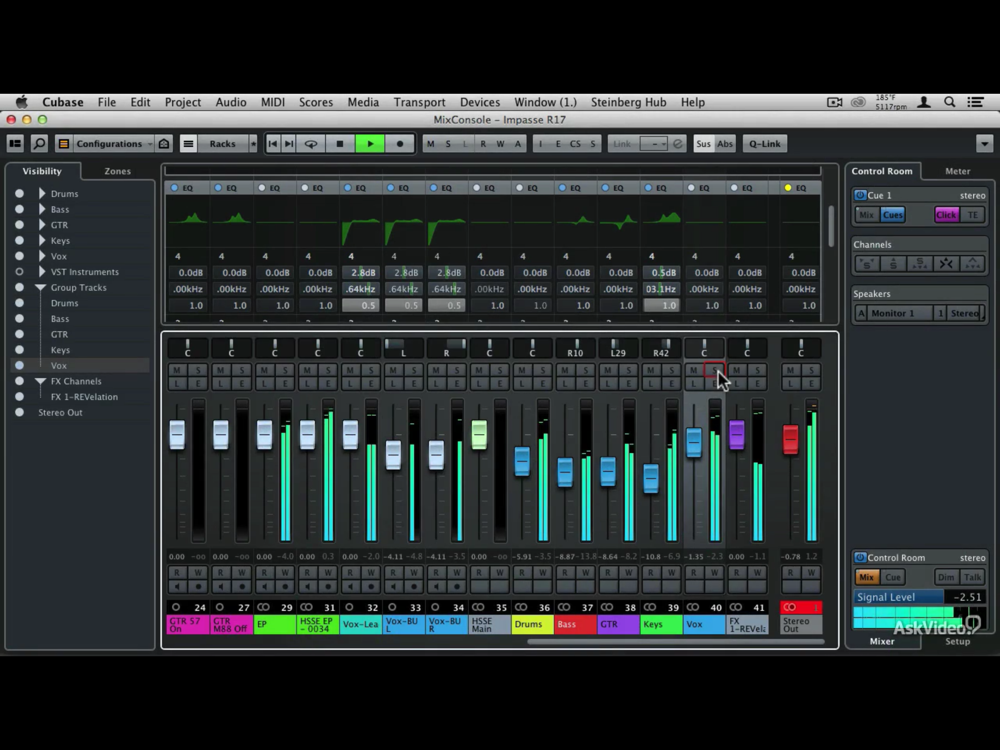The height and width of the screenshot is (750, 1000).
Task: Solo the Bass channel
Action: click(585, 370)
